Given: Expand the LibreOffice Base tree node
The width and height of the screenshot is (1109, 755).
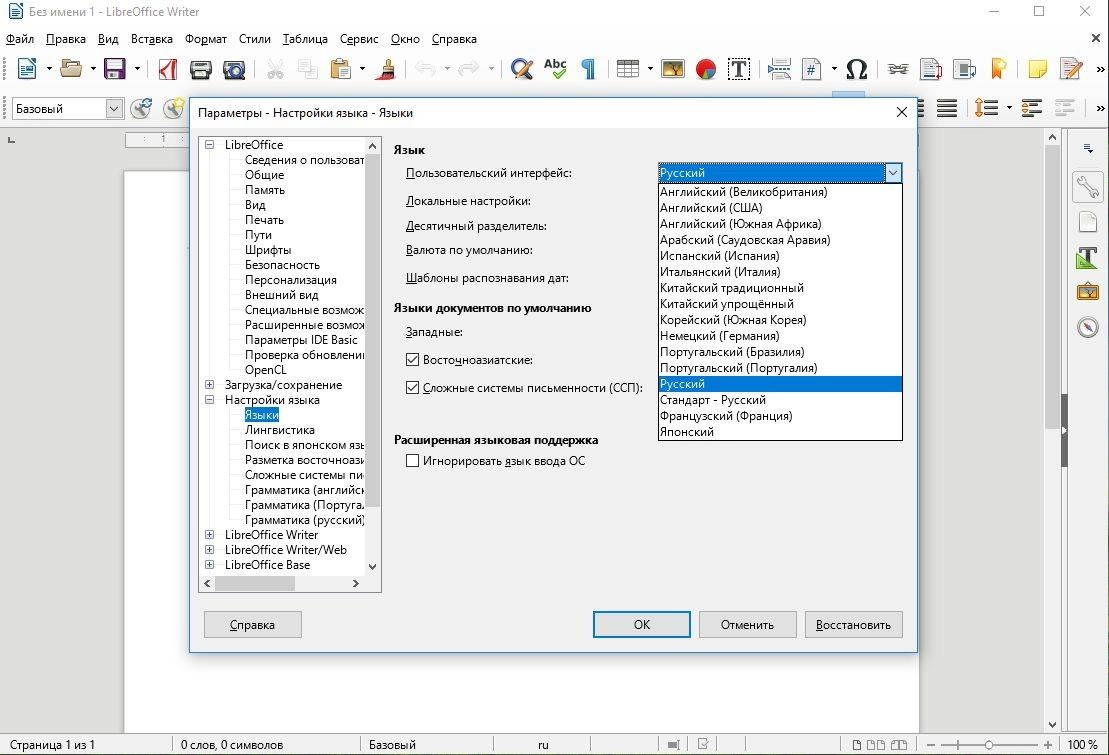Looking at the screenshot, I should [209, 565].
